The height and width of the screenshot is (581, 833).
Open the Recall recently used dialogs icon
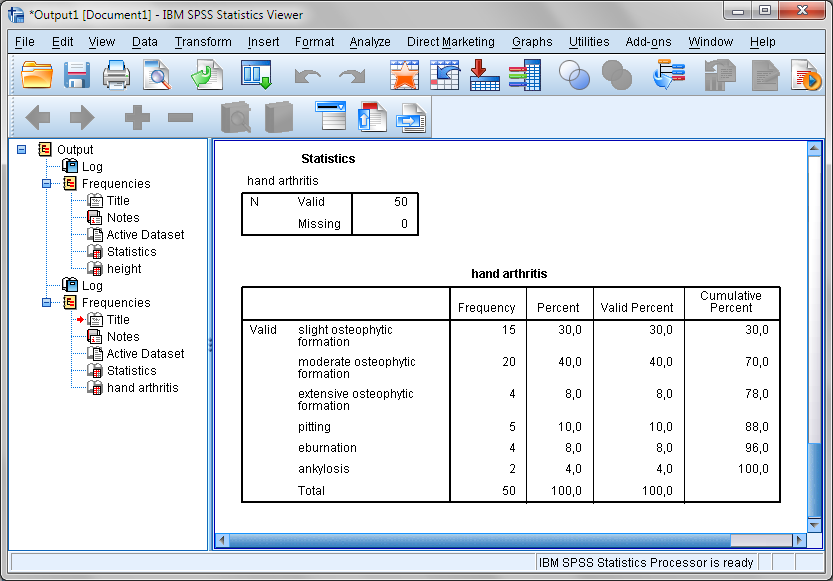[x=256, y=75]
